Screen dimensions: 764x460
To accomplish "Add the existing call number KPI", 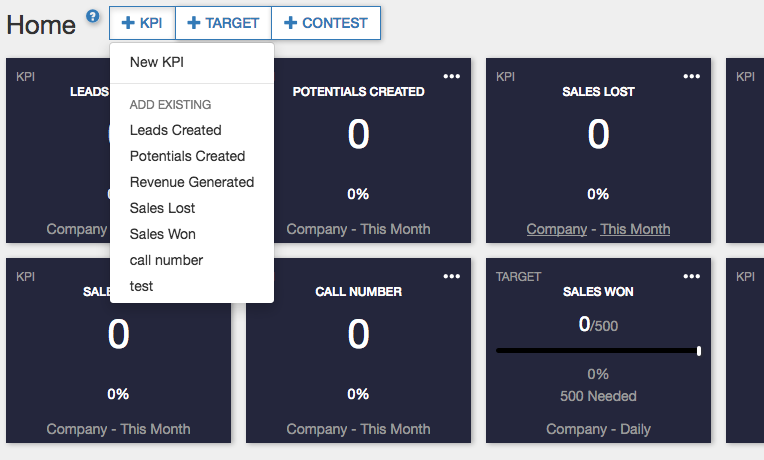I will tap(166, 260).
